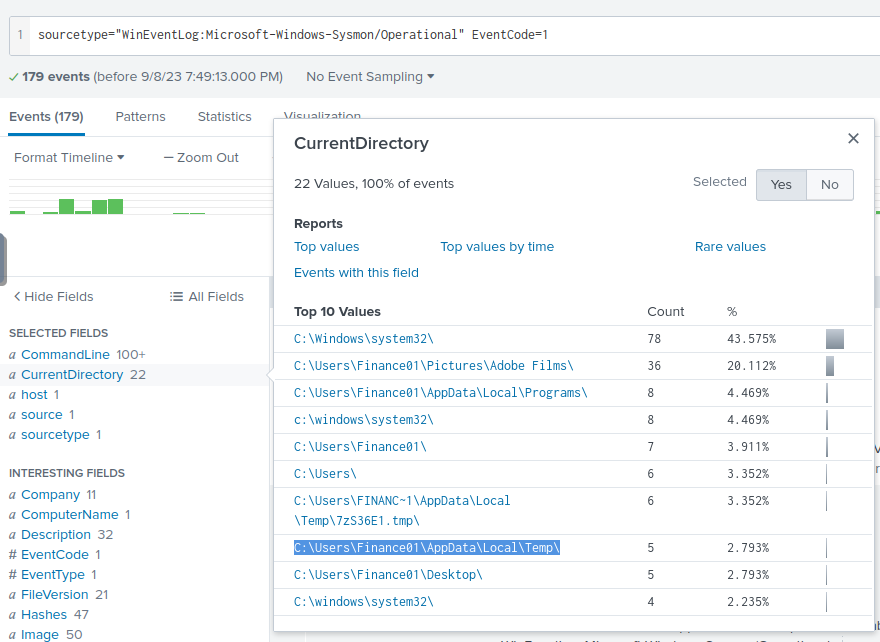Open the Top values report
880x642 pixels.
326,246
